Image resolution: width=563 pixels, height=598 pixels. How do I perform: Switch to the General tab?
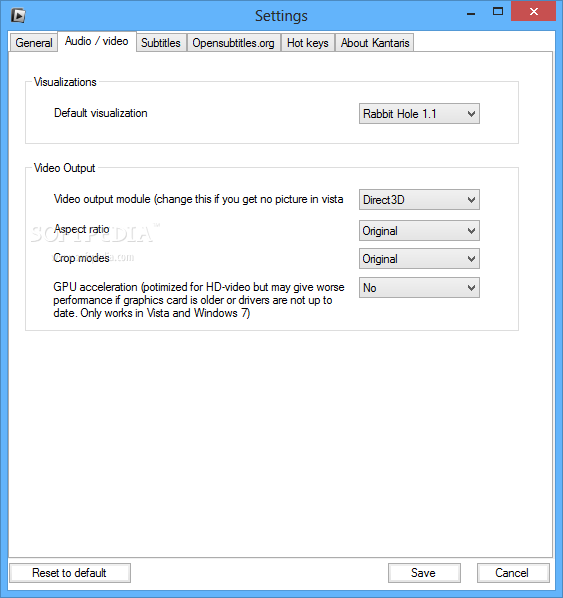34,43
